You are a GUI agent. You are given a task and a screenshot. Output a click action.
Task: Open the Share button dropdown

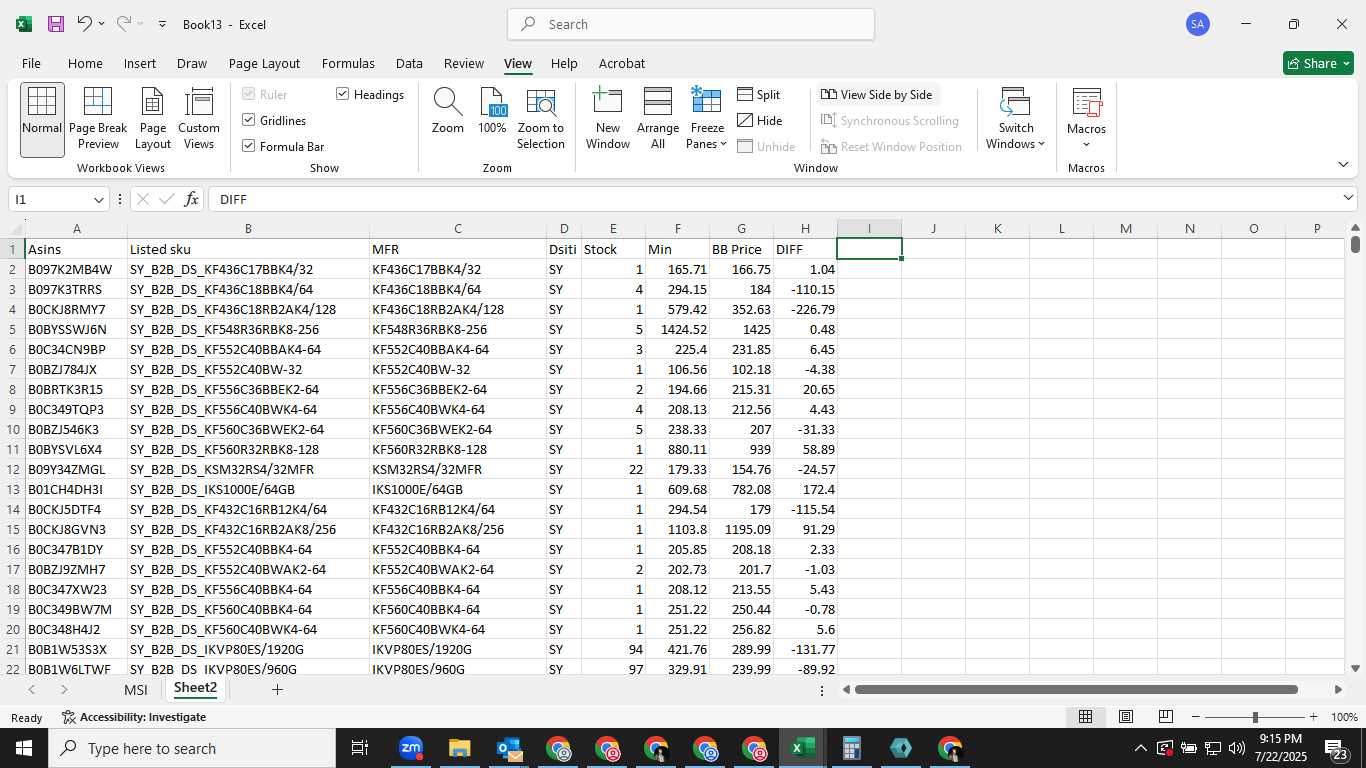point(1345,63)
